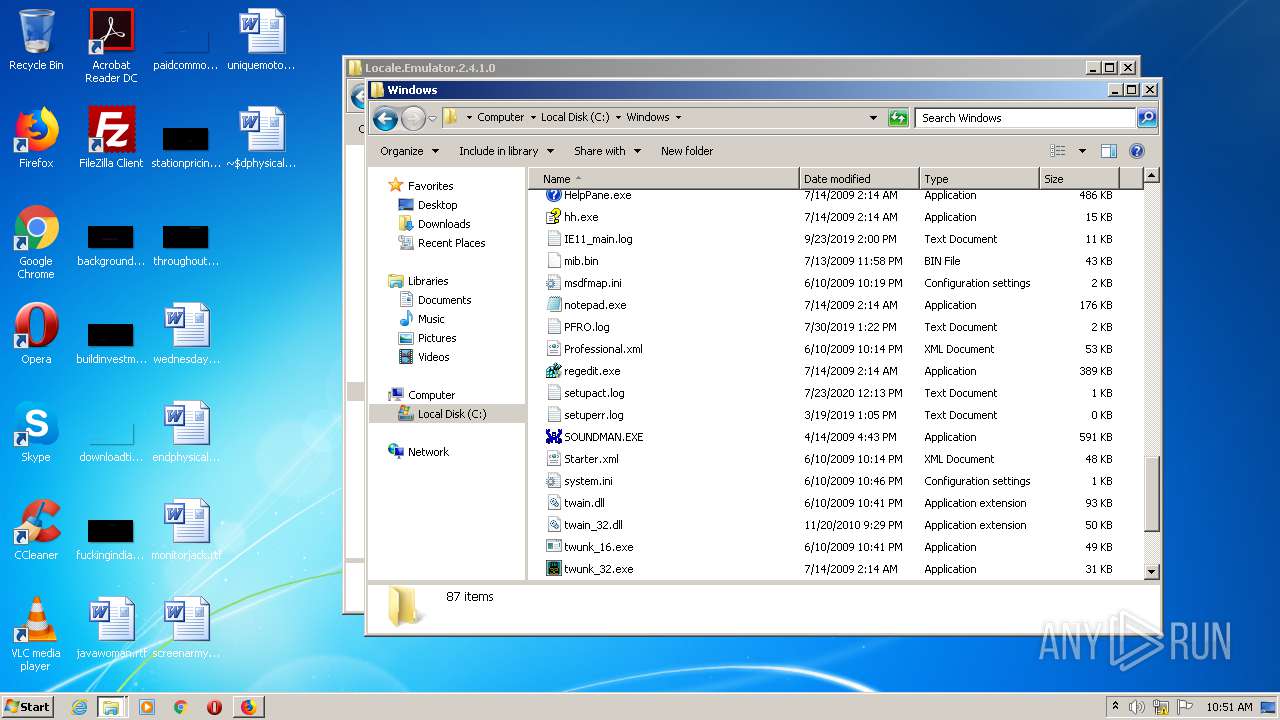Click the Forward navigation arrow in Explorer
Screen dimensions: 1280x720
413,118
